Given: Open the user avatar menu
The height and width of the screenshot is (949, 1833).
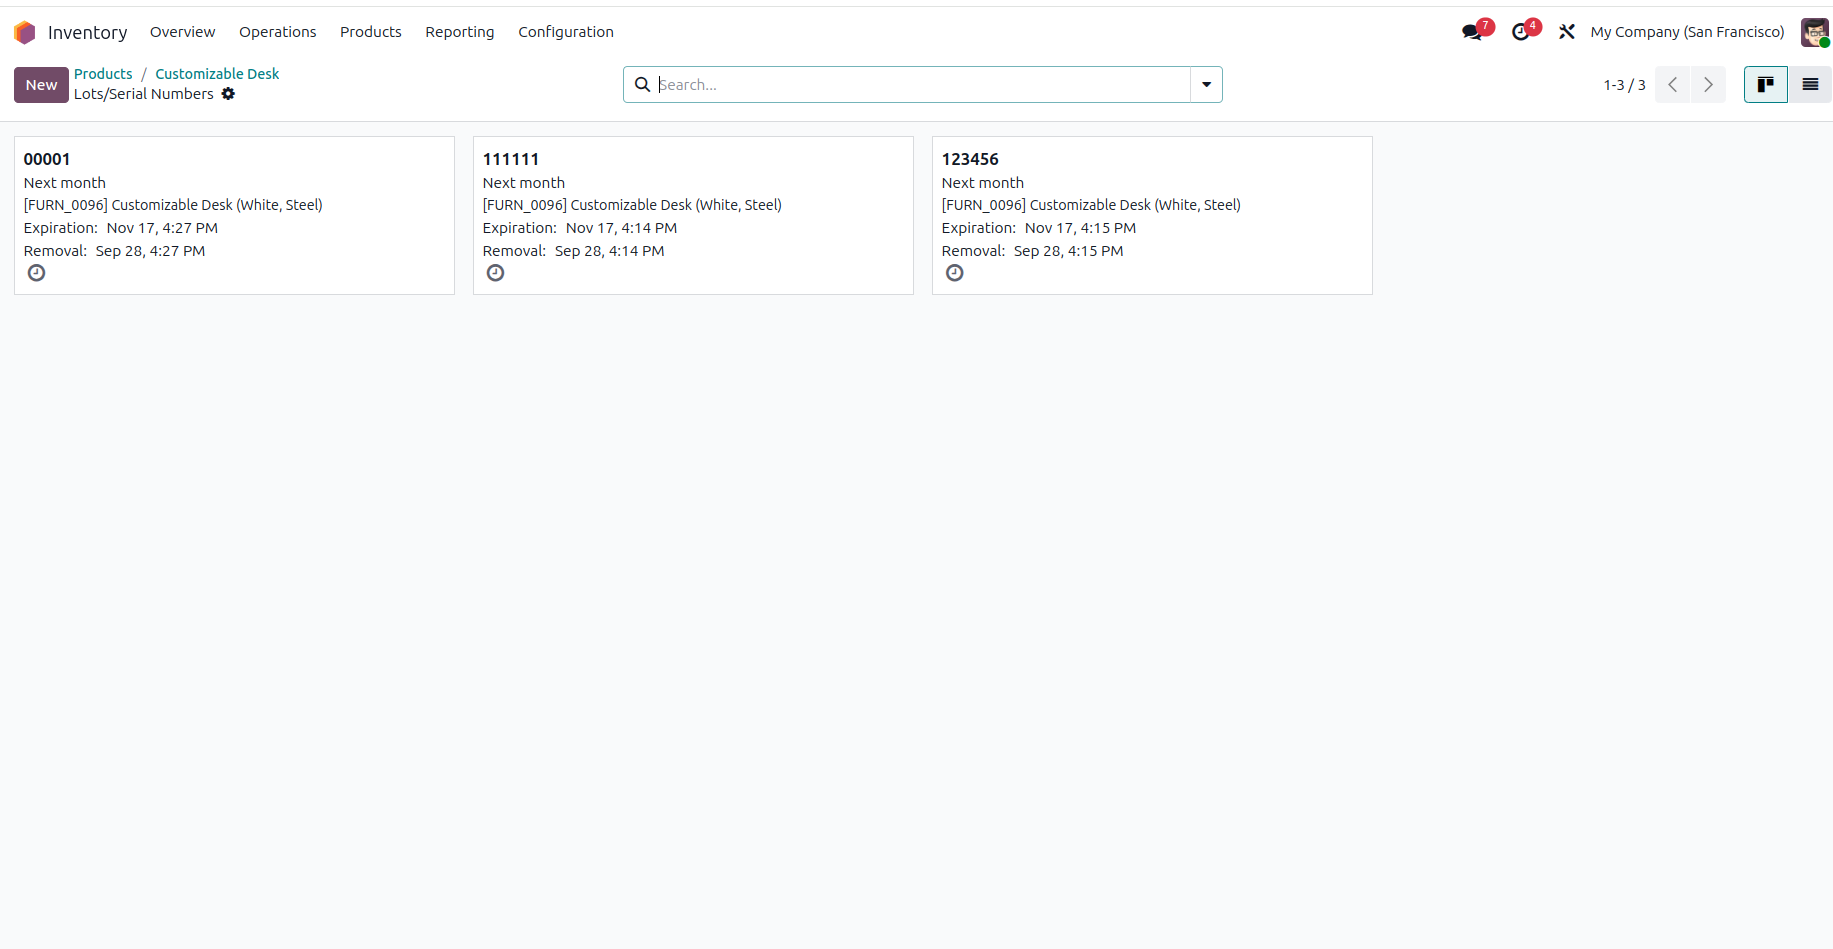Looking at the screenshot, I should tap(1815, 32).
